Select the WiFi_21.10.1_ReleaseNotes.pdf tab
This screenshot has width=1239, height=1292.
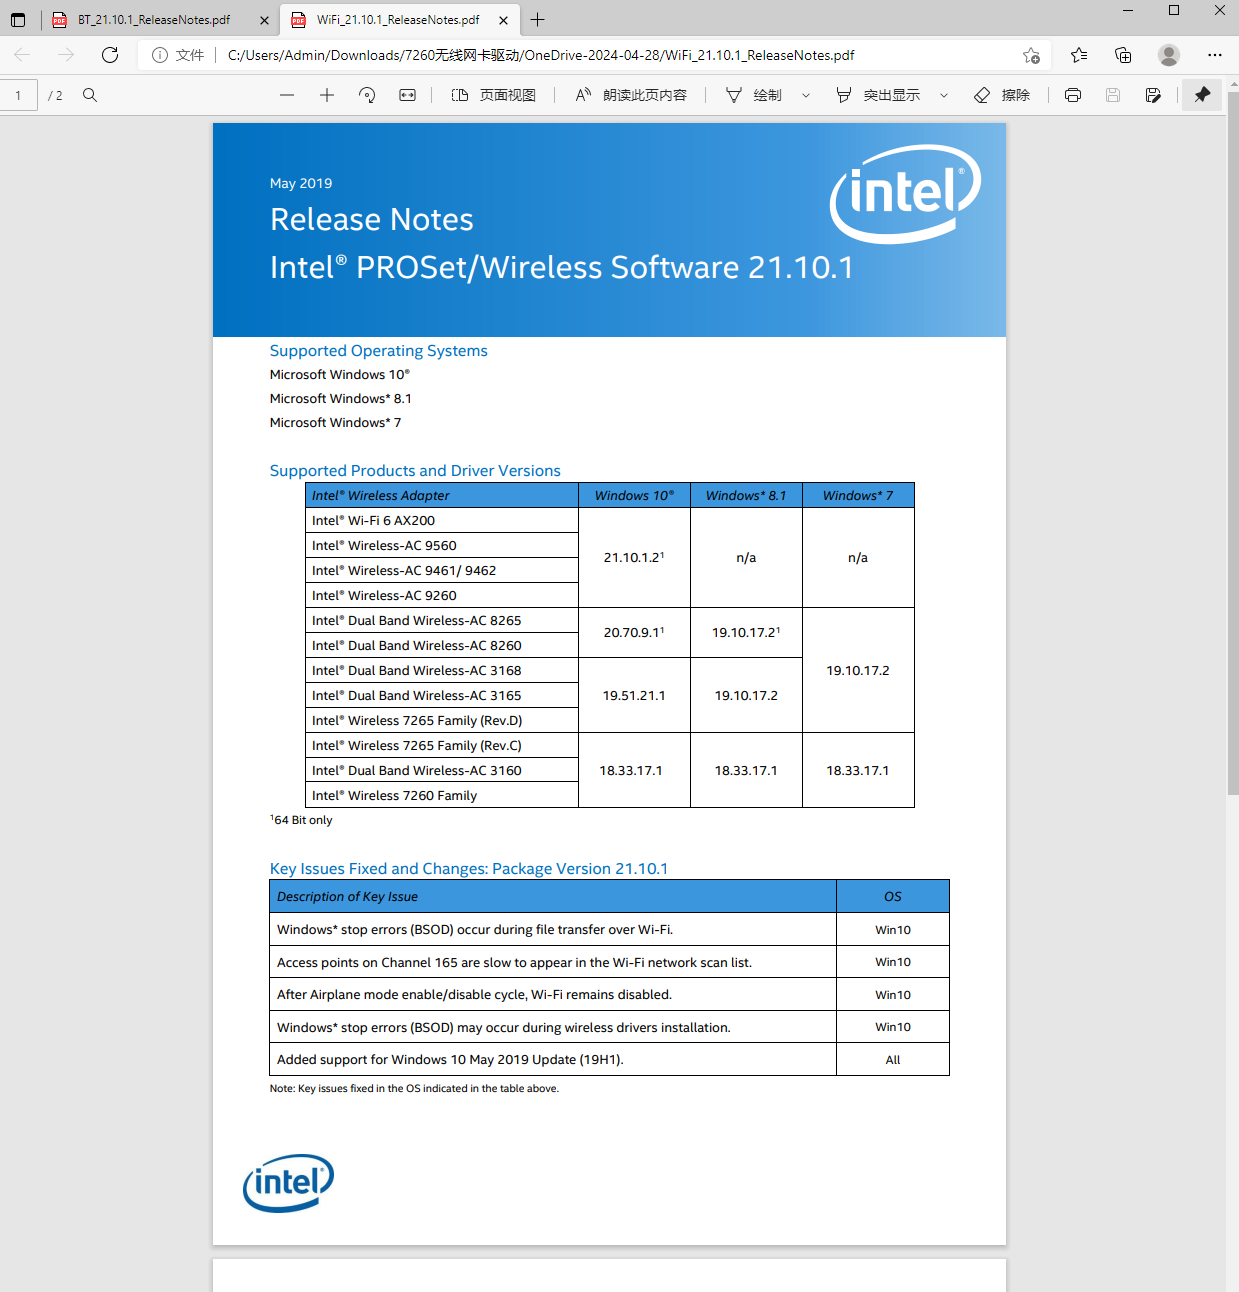(400, 19)
